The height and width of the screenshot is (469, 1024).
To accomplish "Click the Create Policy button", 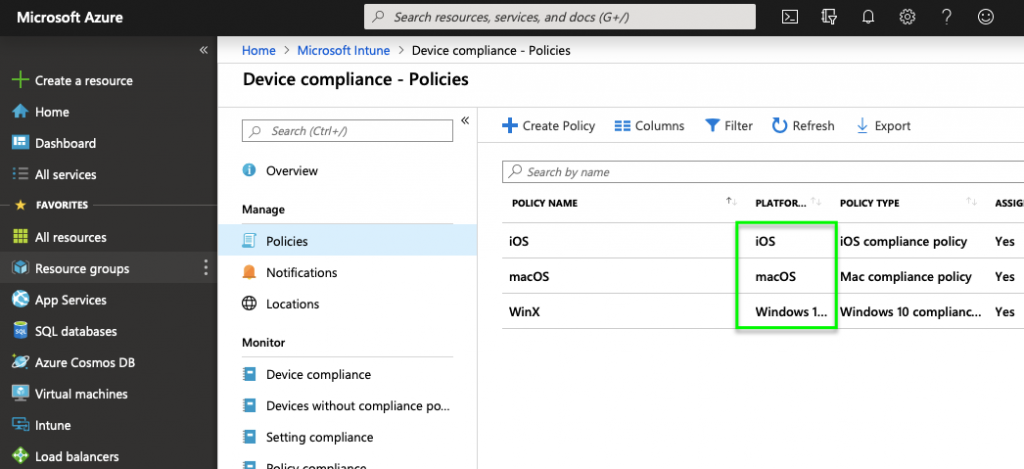I will click(x=548, y=126).
